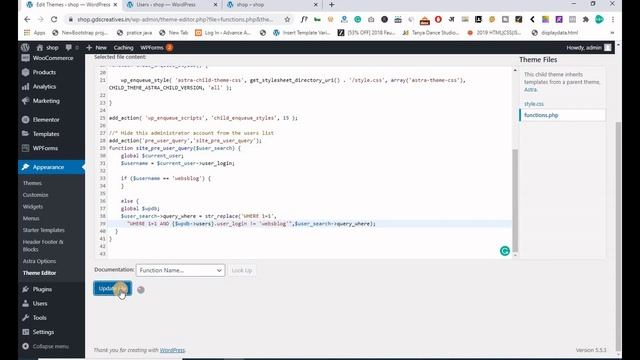The height and width of the screenshot is (360, 640).
Task: Select Edit Themes browser tab
Action: 69,5
